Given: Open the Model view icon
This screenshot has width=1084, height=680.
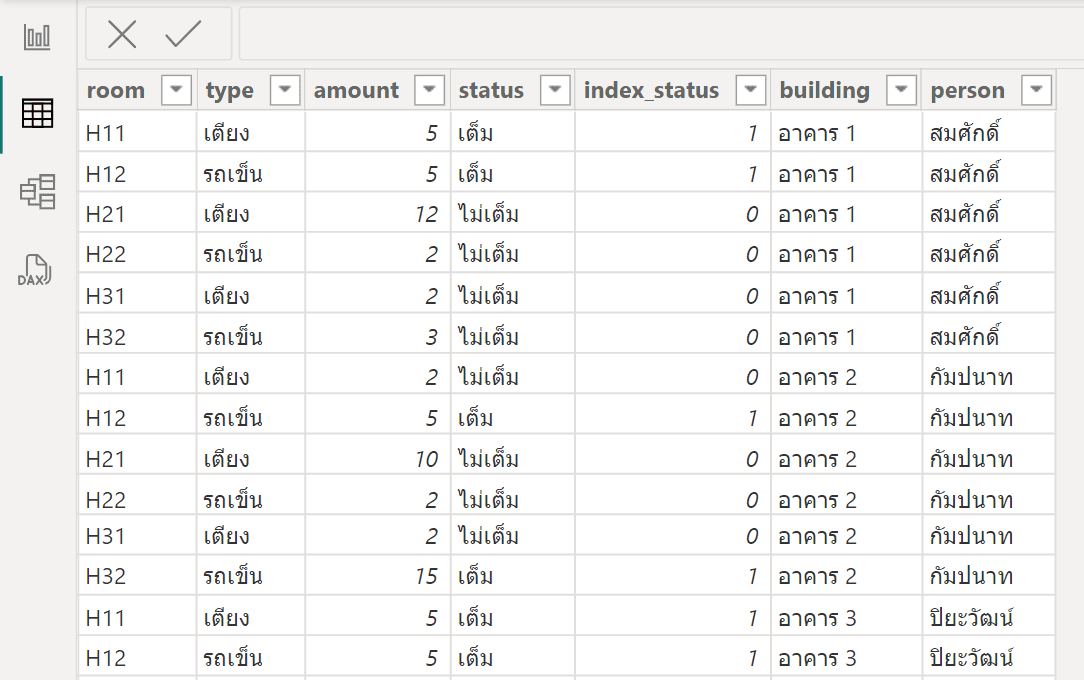Looking at the screenshot, I should pos(37,191).
